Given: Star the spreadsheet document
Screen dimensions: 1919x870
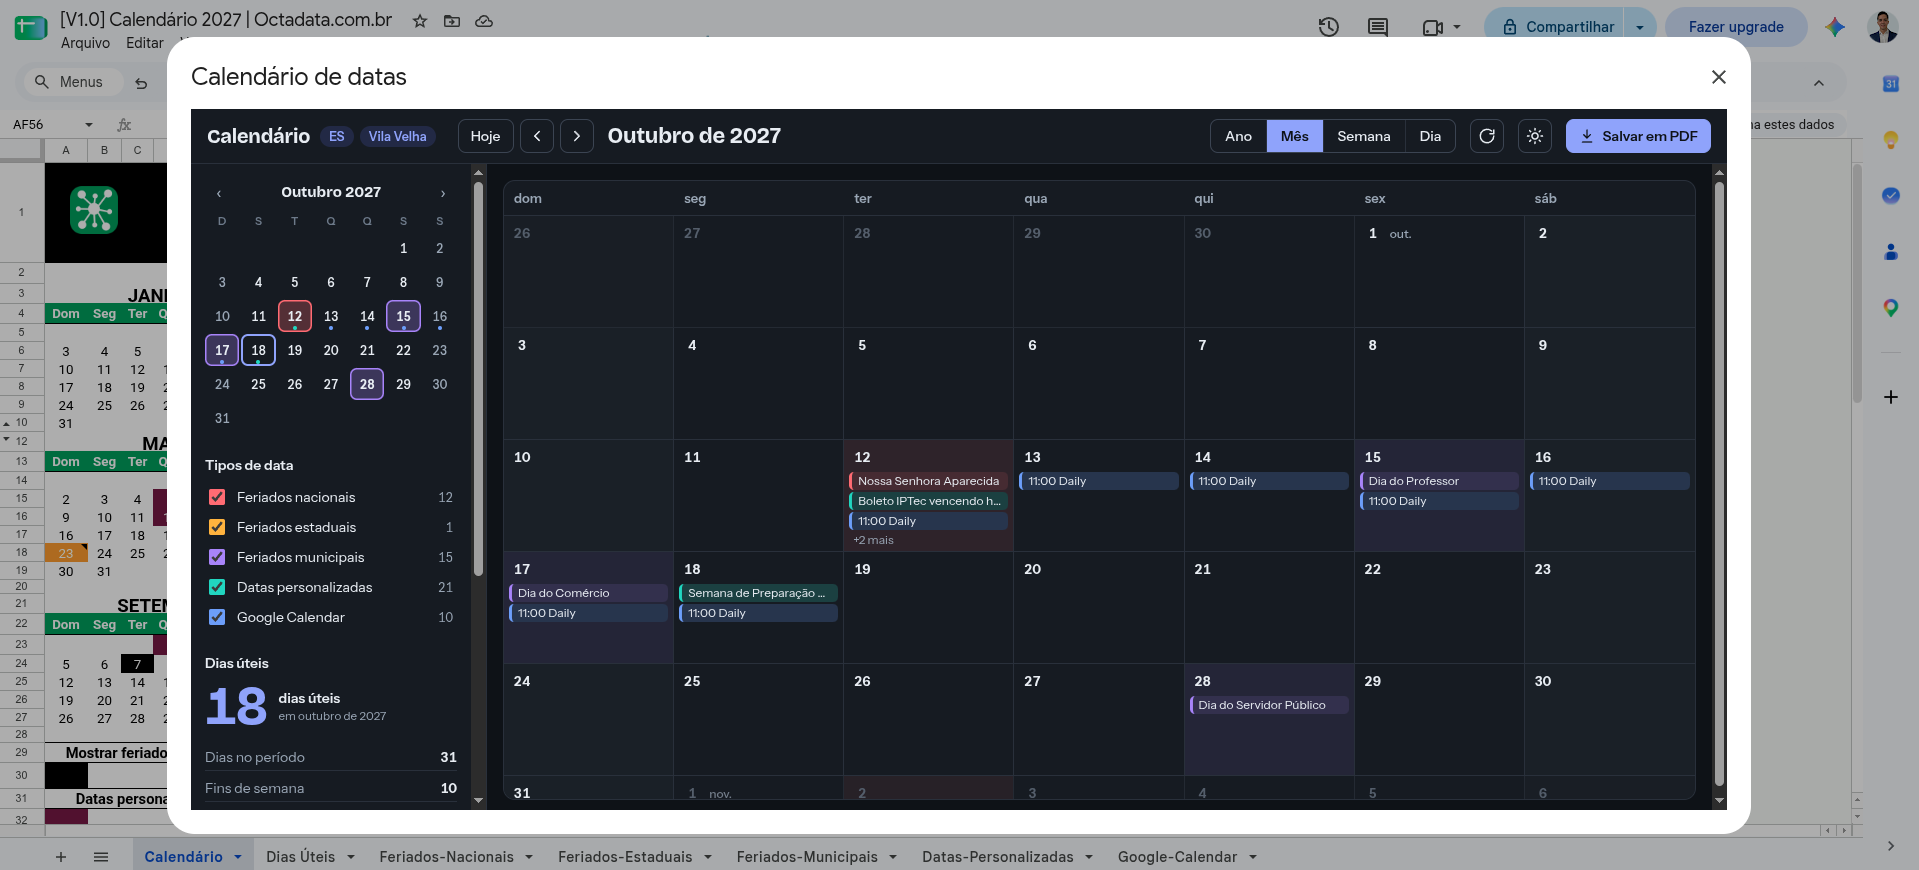Looking at the screenshot, I should pos(420,21).
